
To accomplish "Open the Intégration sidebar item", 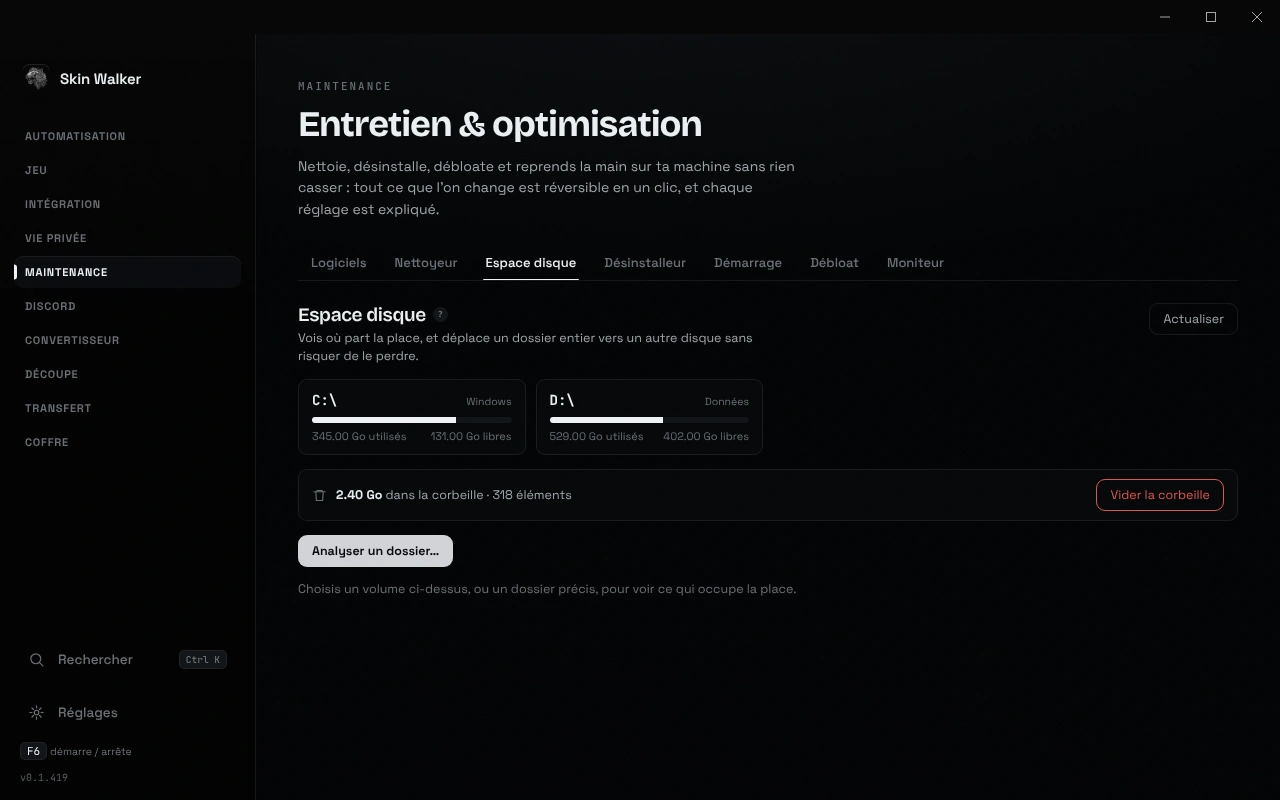I will click(x=128, y=204).
